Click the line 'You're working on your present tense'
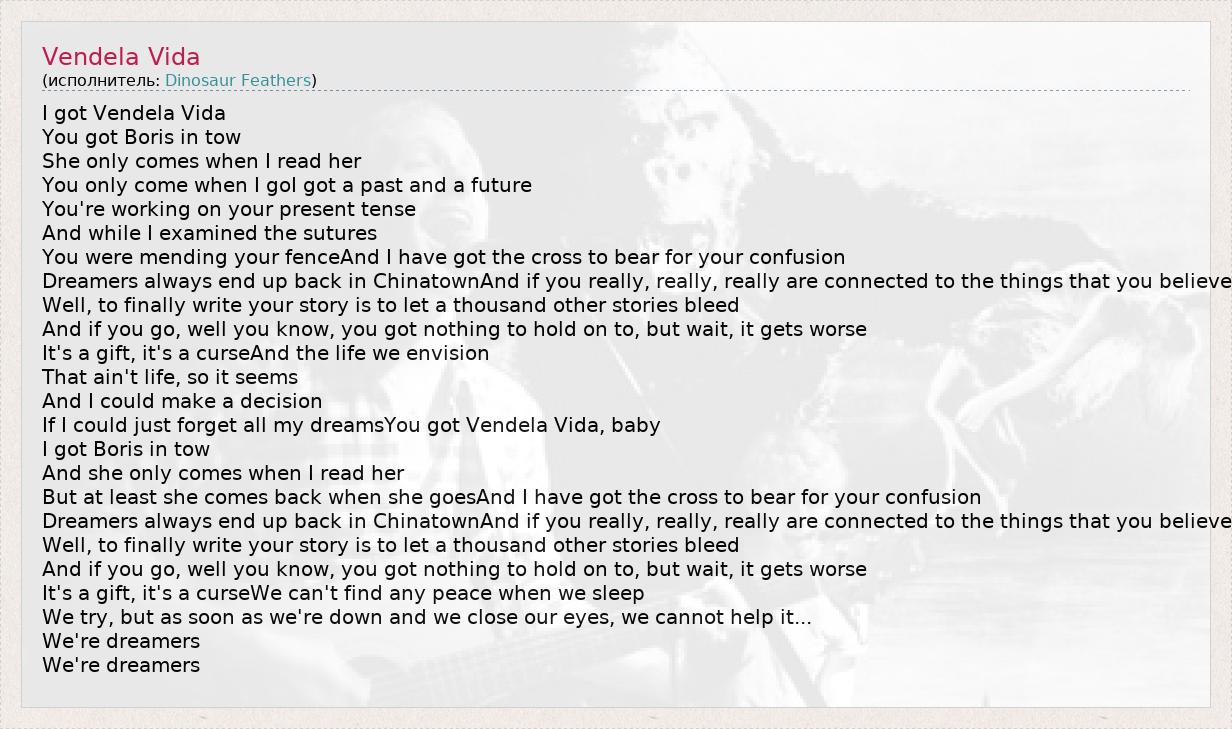This screenshot has width=1232, height=729. point(229,209)
